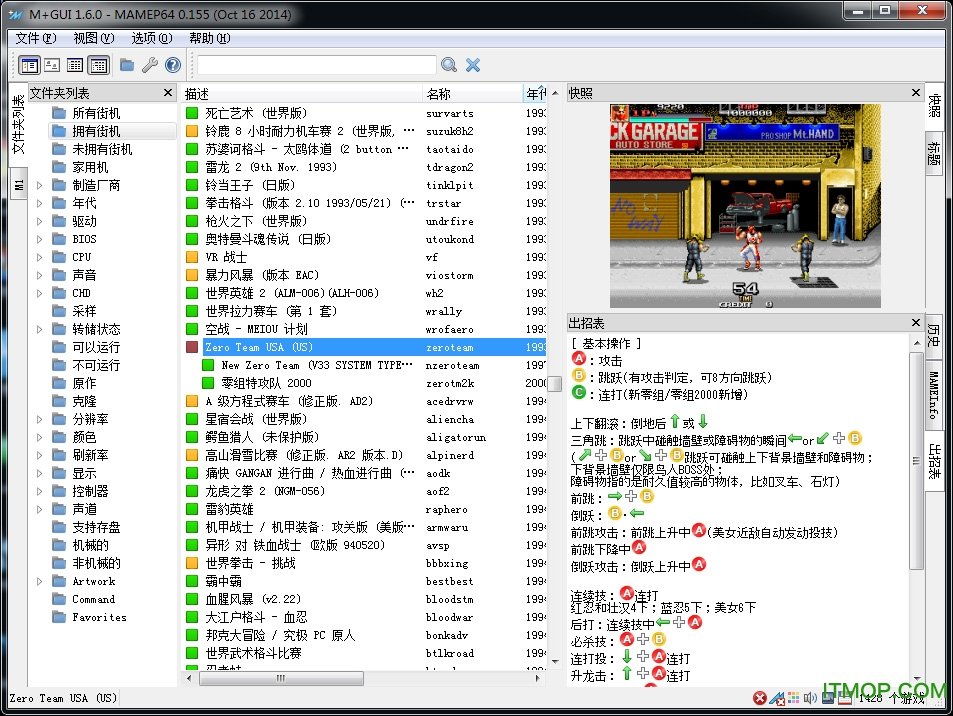Clear the search with the blue X icon
Viewport: 953px width, 716px height.
point(472,64)
